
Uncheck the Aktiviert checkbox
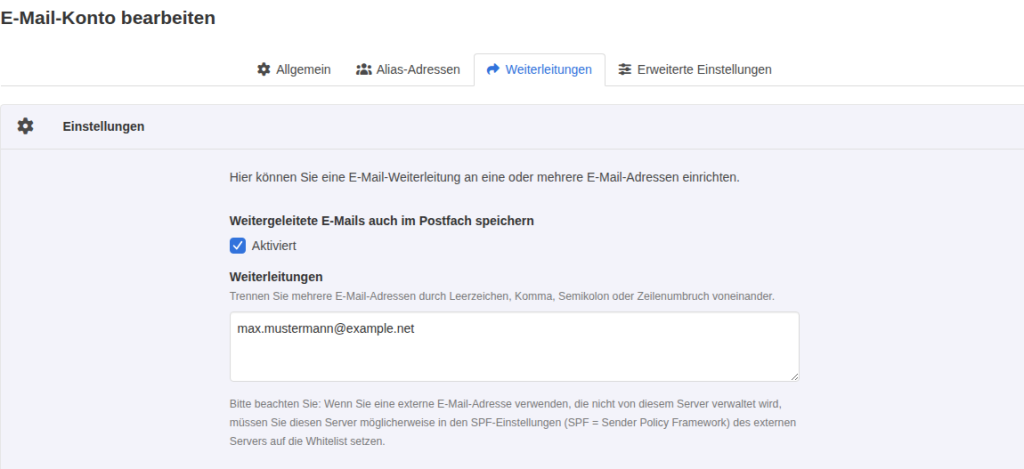(238, 246)
